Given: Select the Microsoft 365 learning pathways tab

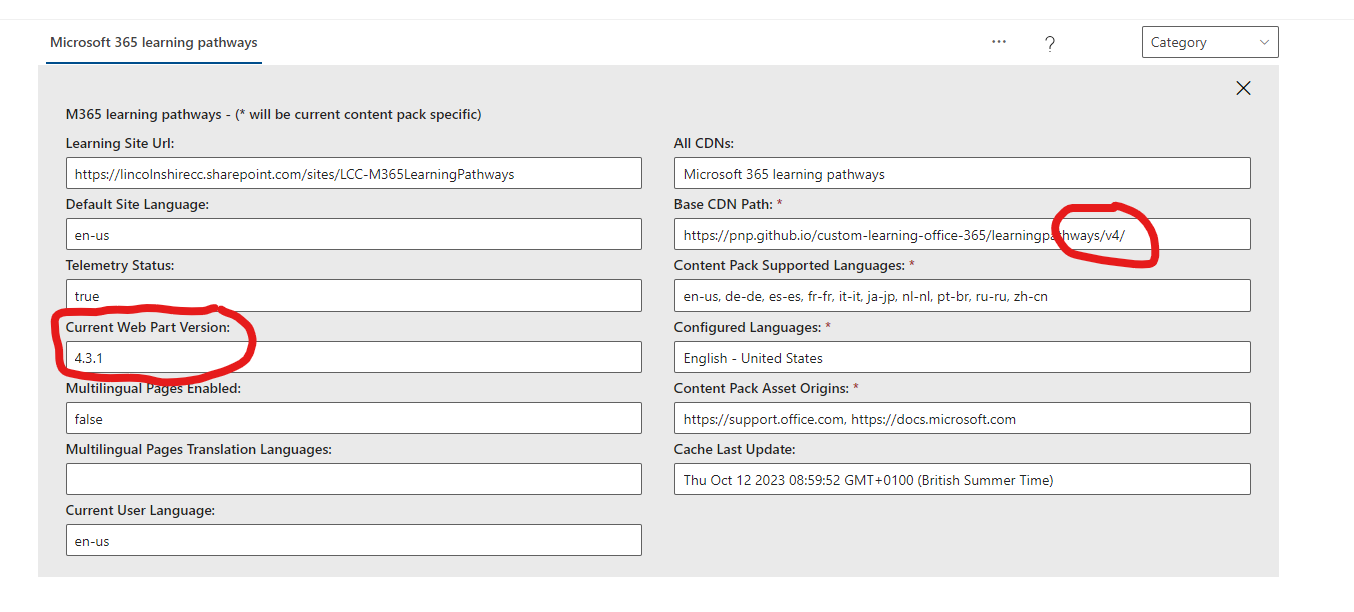Looking at the screenshot, I should (x=152, y=43).
